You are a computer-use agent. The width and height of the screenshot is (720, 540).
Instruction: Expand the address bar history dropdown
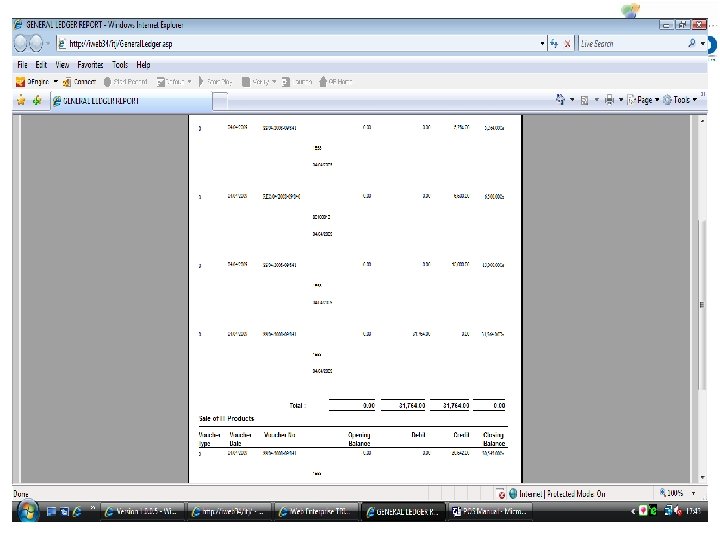pos(542,44)
